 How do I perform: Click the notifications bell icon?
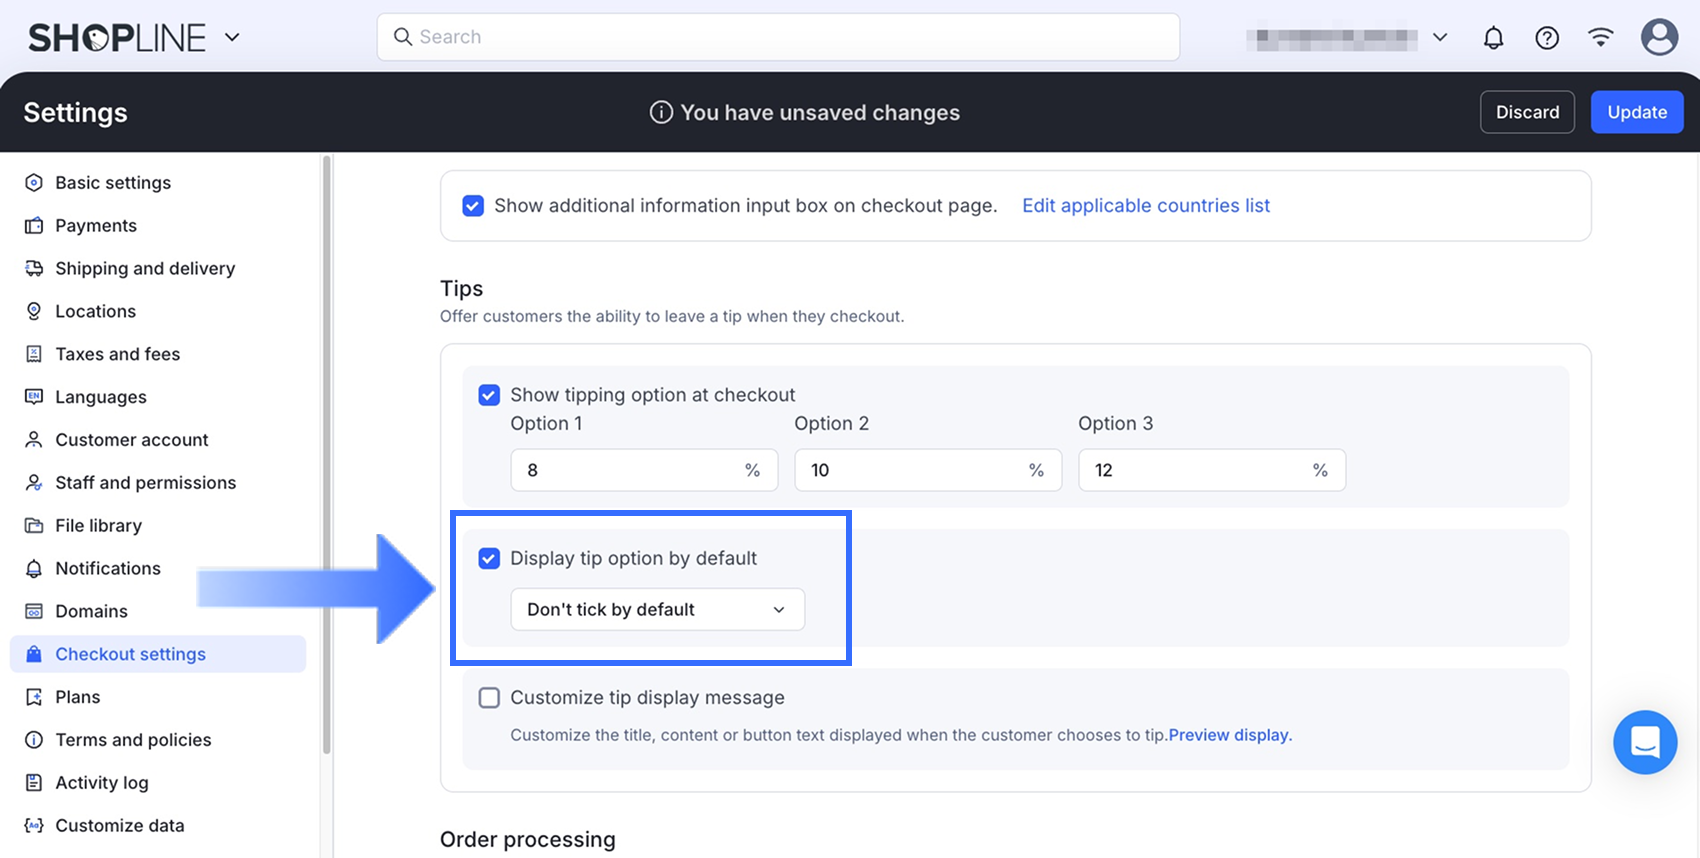click(x=1493, y=38)
